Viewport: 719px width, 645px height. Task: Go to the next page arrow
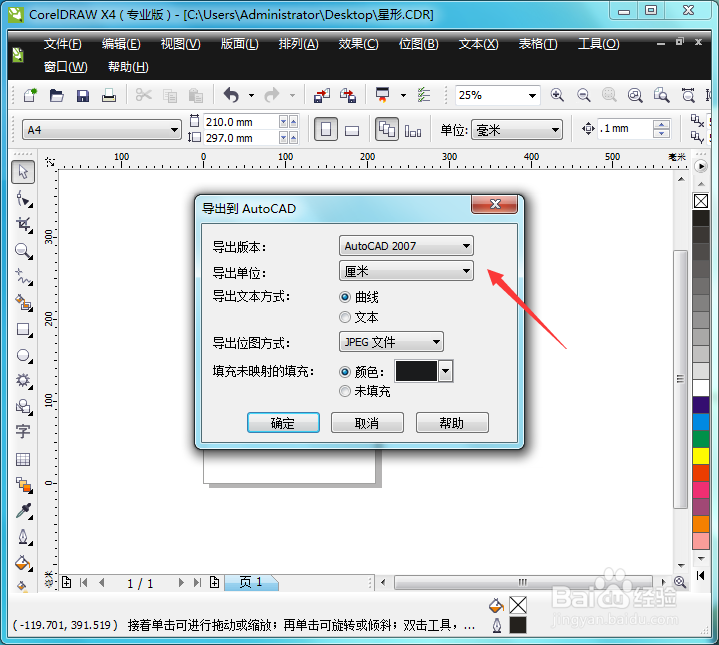181,583
